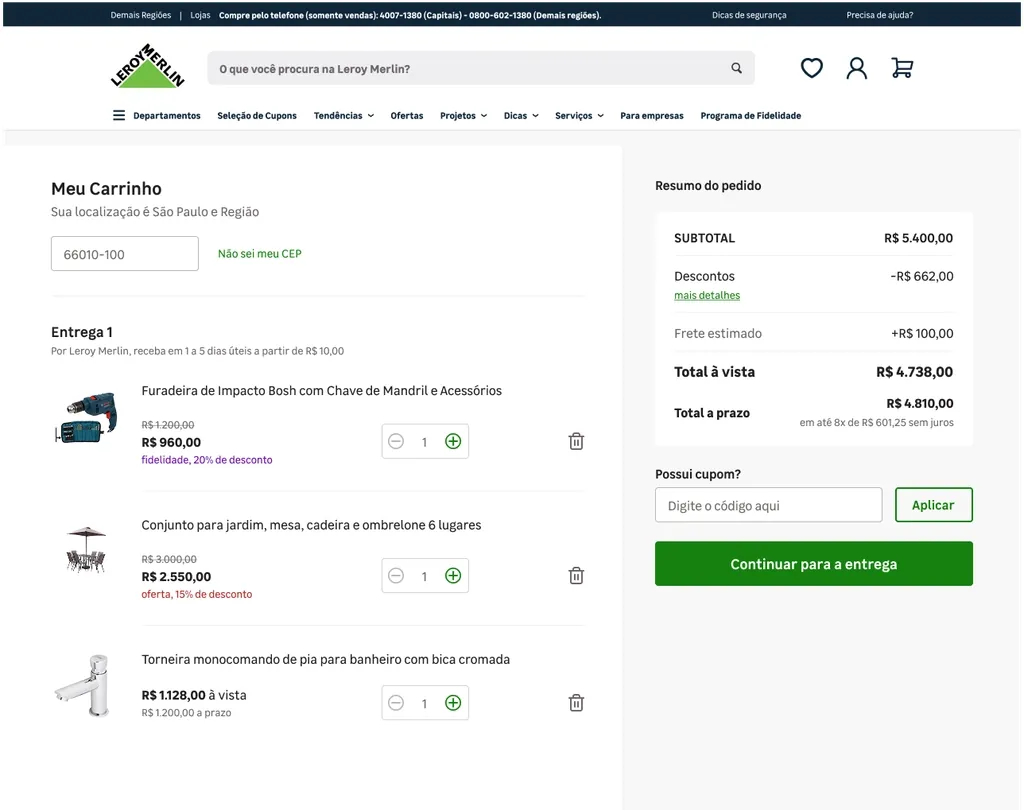Image resolution: width=1024 pixels, height=810 pixels.
Task: Open Furadeira de Impacto Bosh product title
Action: click(x=322, y=391)
